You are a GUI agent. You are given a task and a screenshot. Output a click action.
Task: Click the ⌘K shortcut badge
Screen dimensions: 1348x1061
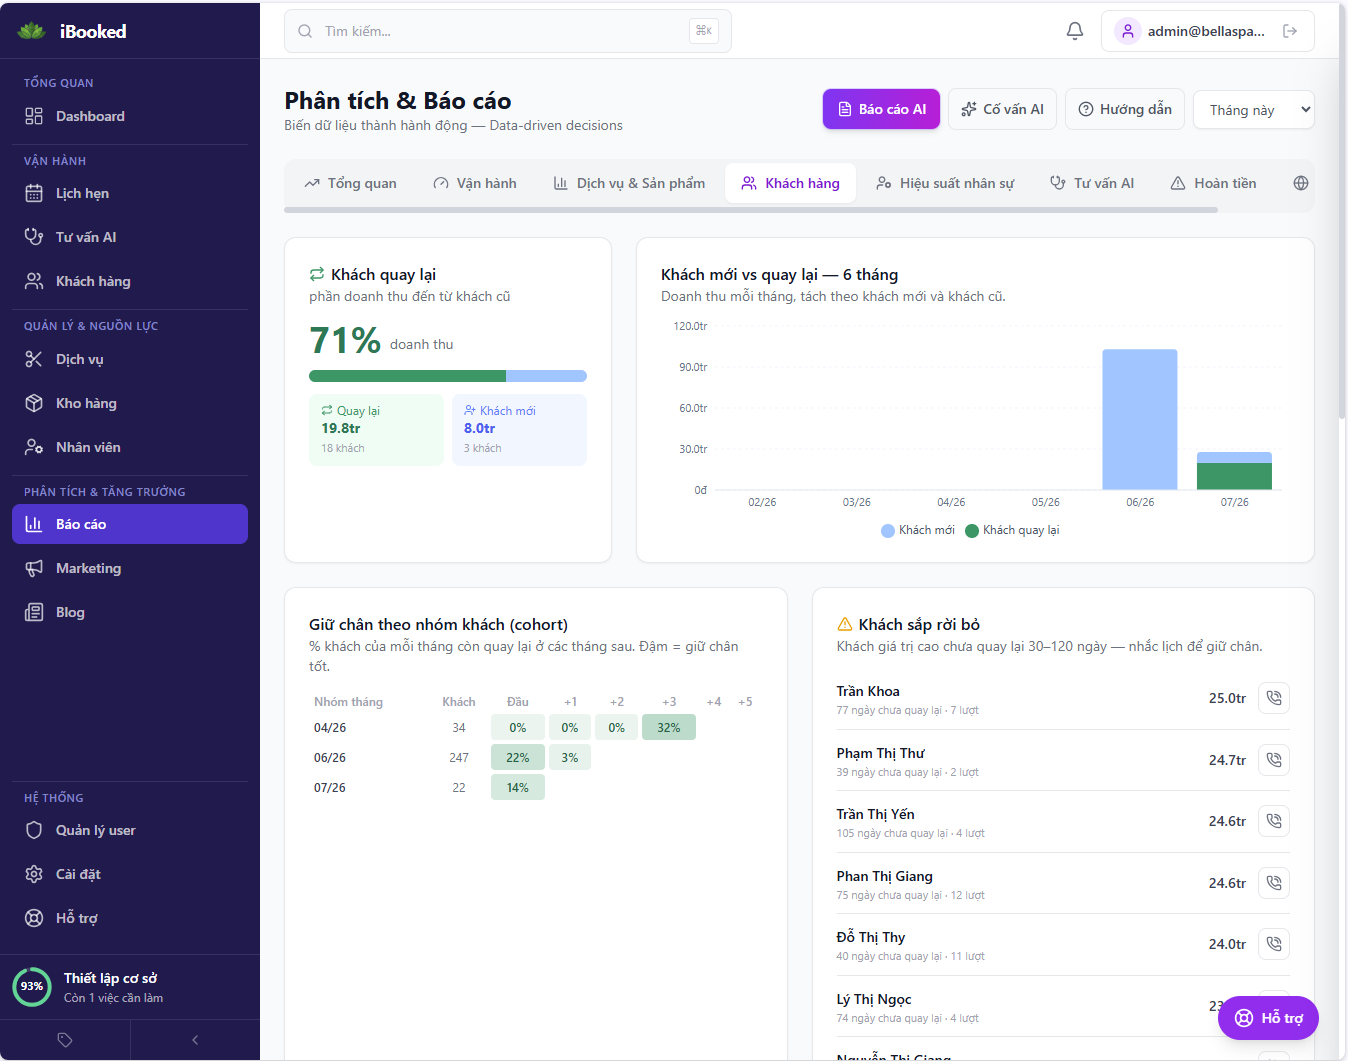(x=704, y=31)
